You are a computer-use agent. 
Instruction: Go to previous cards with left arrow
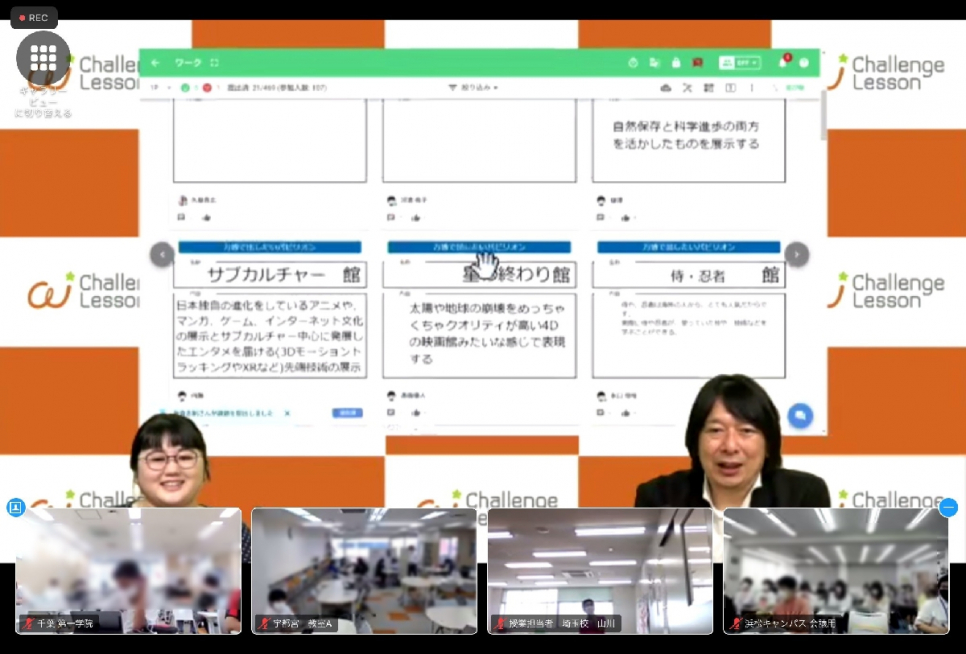162,254
